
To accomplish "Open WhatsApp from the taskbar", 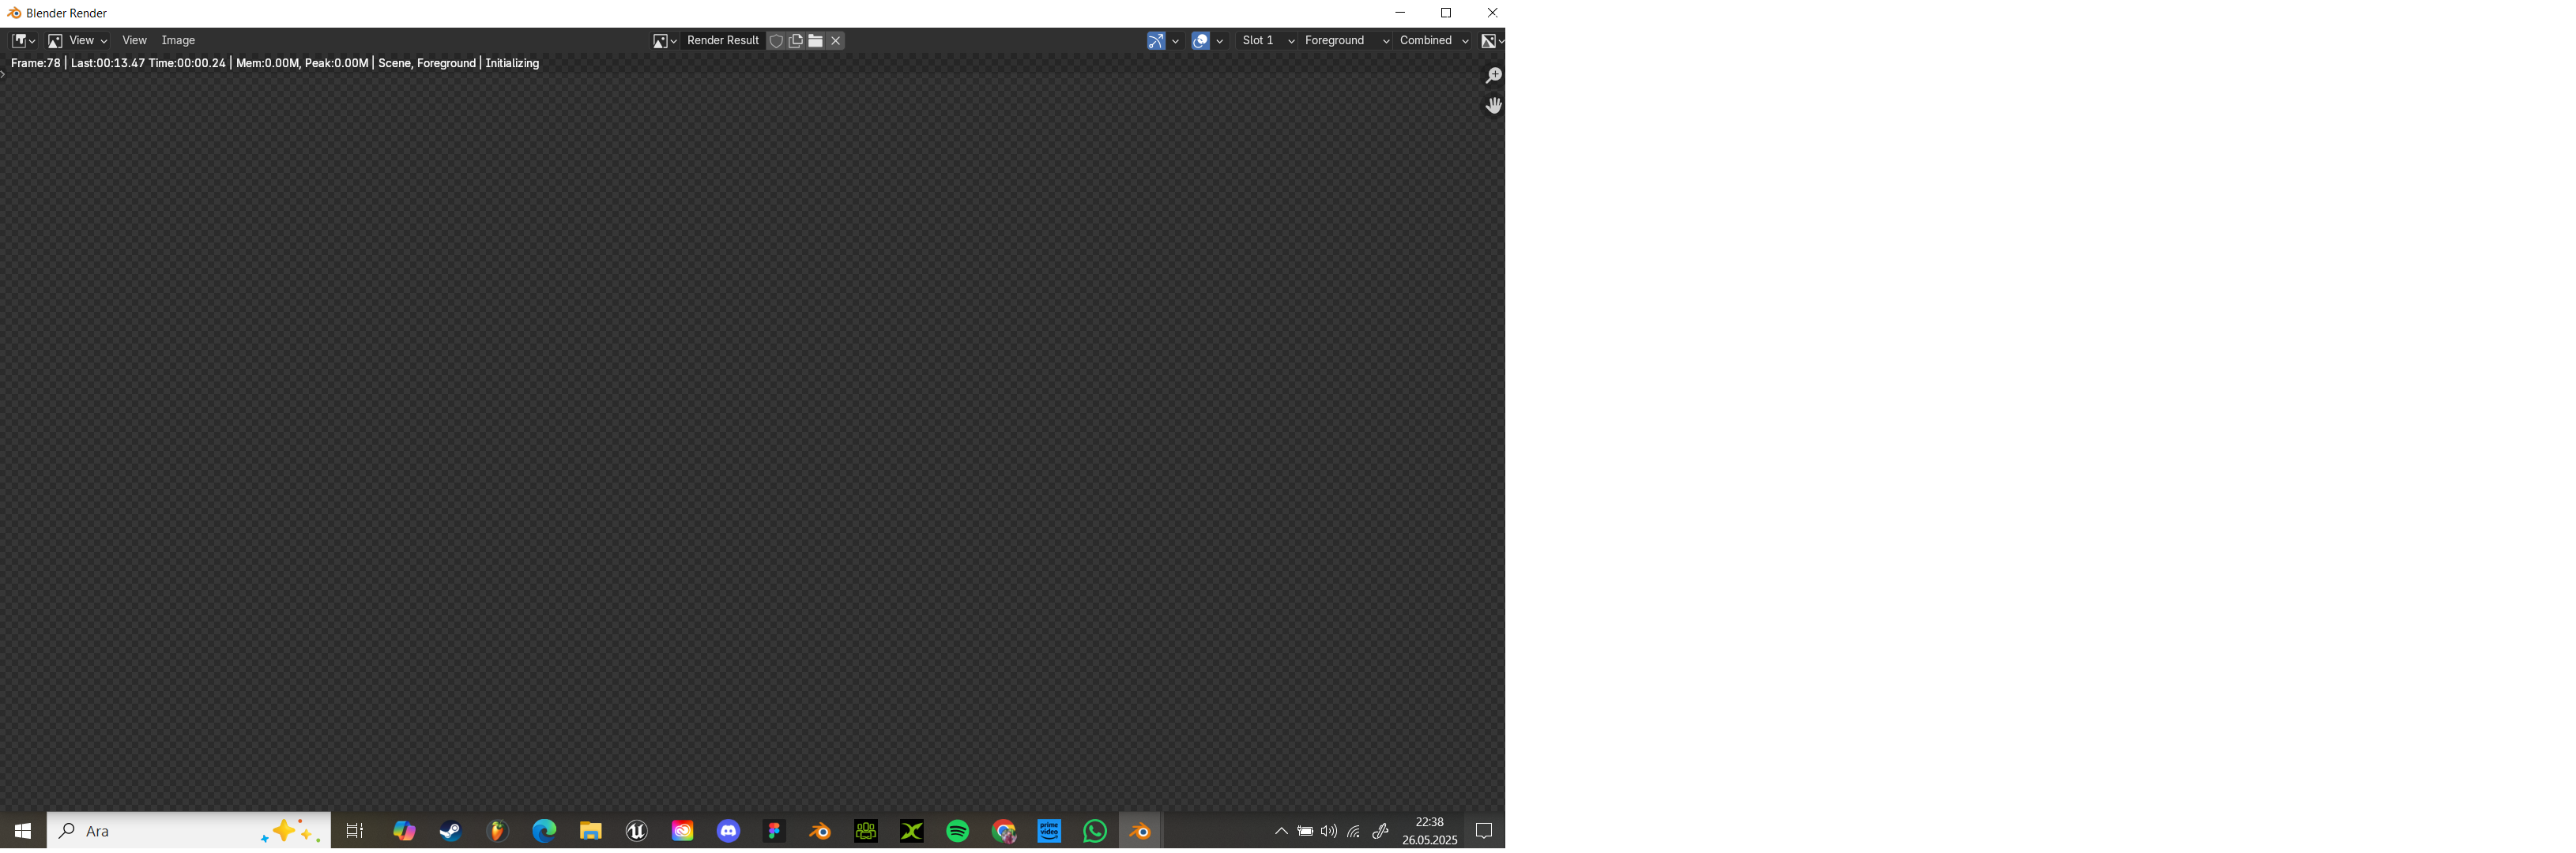I will click(1096, 831).
